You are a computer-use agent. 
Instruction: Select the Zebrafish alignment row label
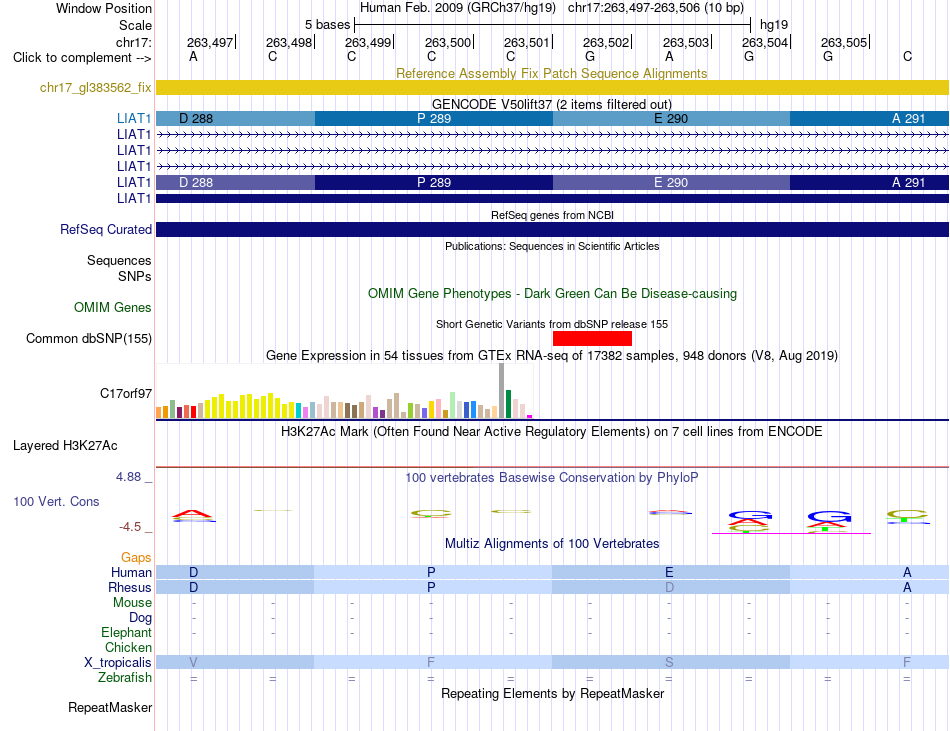pos(125,678)
